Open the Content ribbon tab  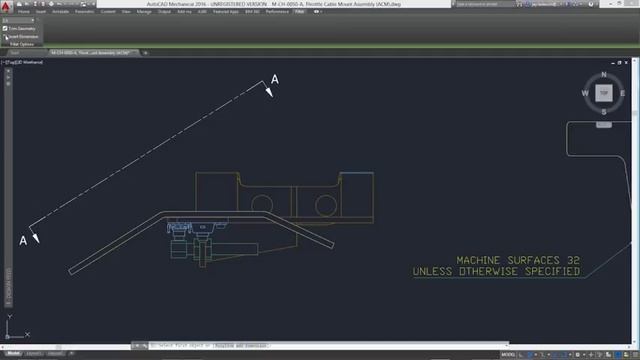coord(108,12)
